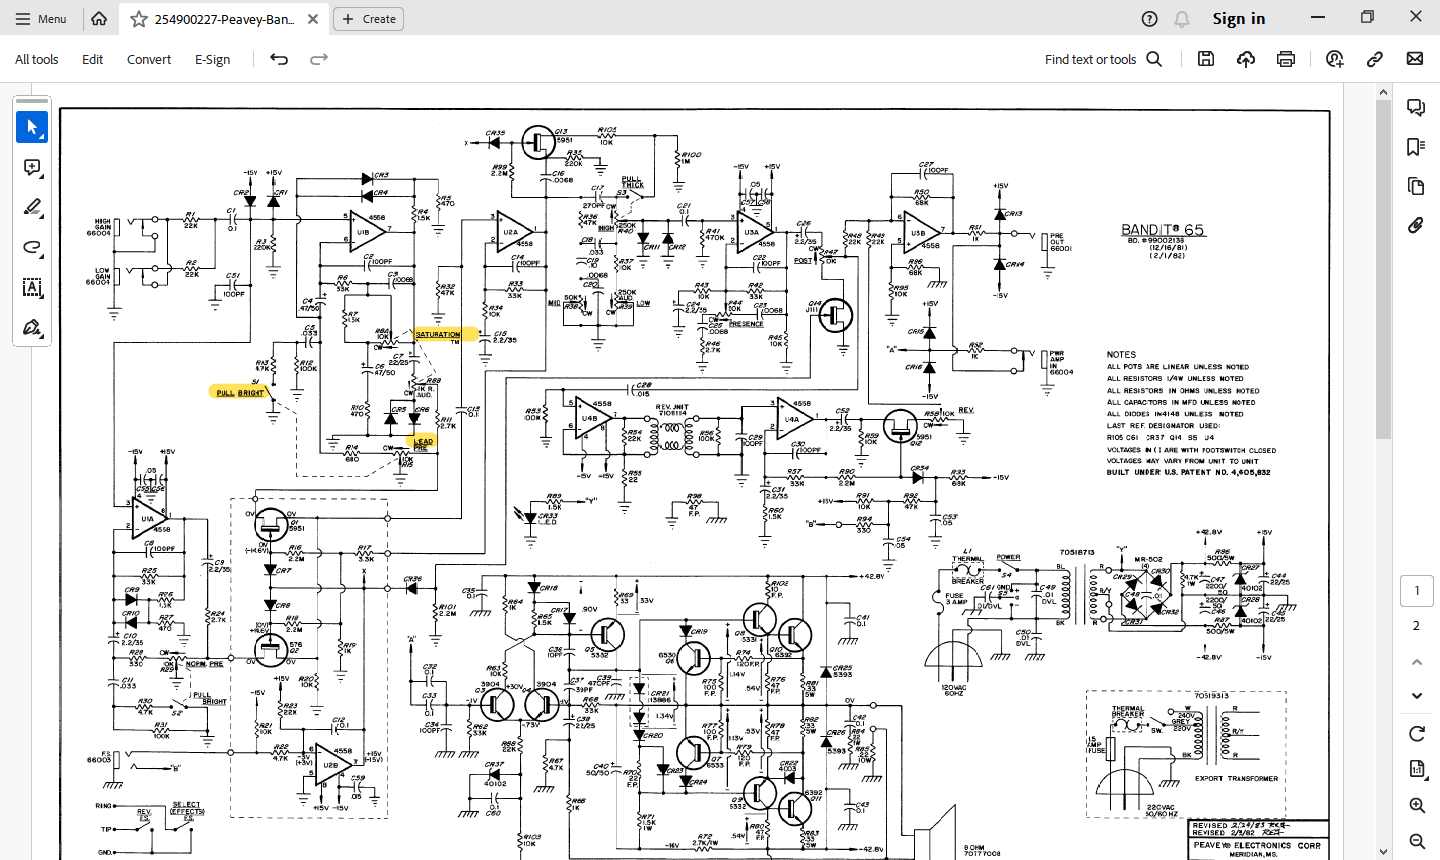Open the Menu hamburger button
Image resolution: width=1440 pixels, height=860 pixels.
click(x=41, y=18)
